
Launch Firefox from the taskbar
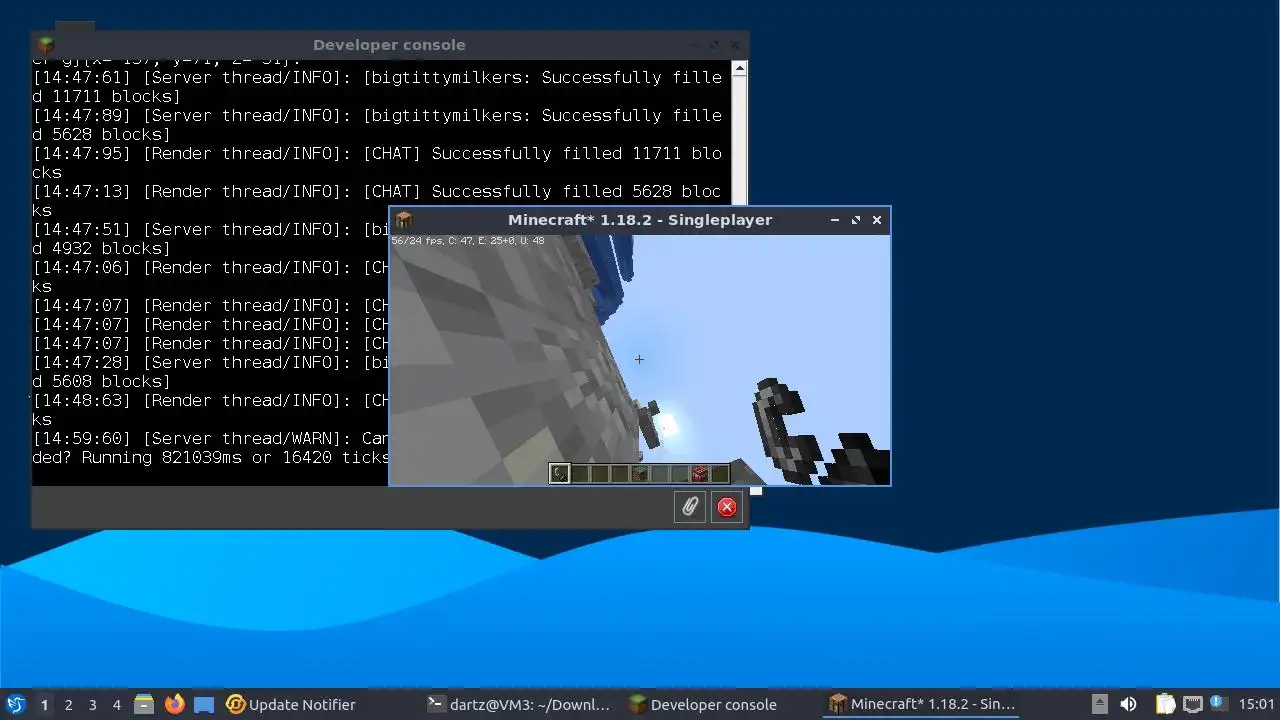click(x=175, y=704)
